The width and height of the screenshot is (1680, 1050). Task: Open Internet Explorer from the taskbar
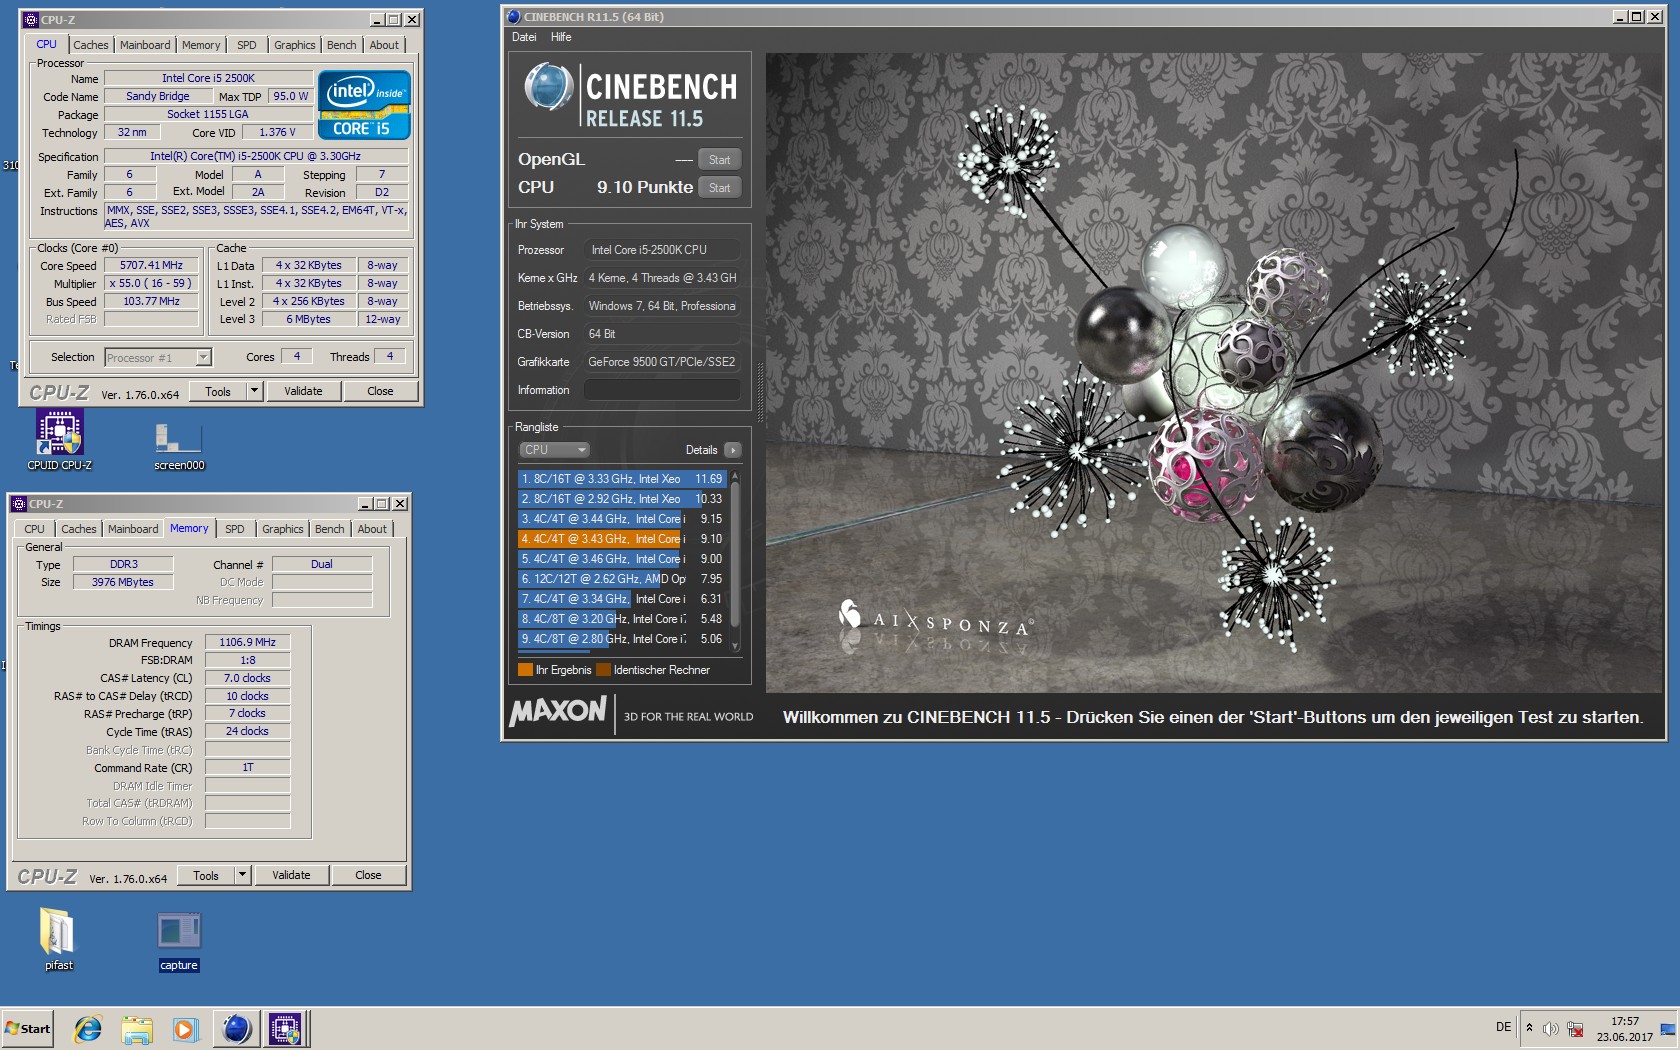tap(88, 1029)
